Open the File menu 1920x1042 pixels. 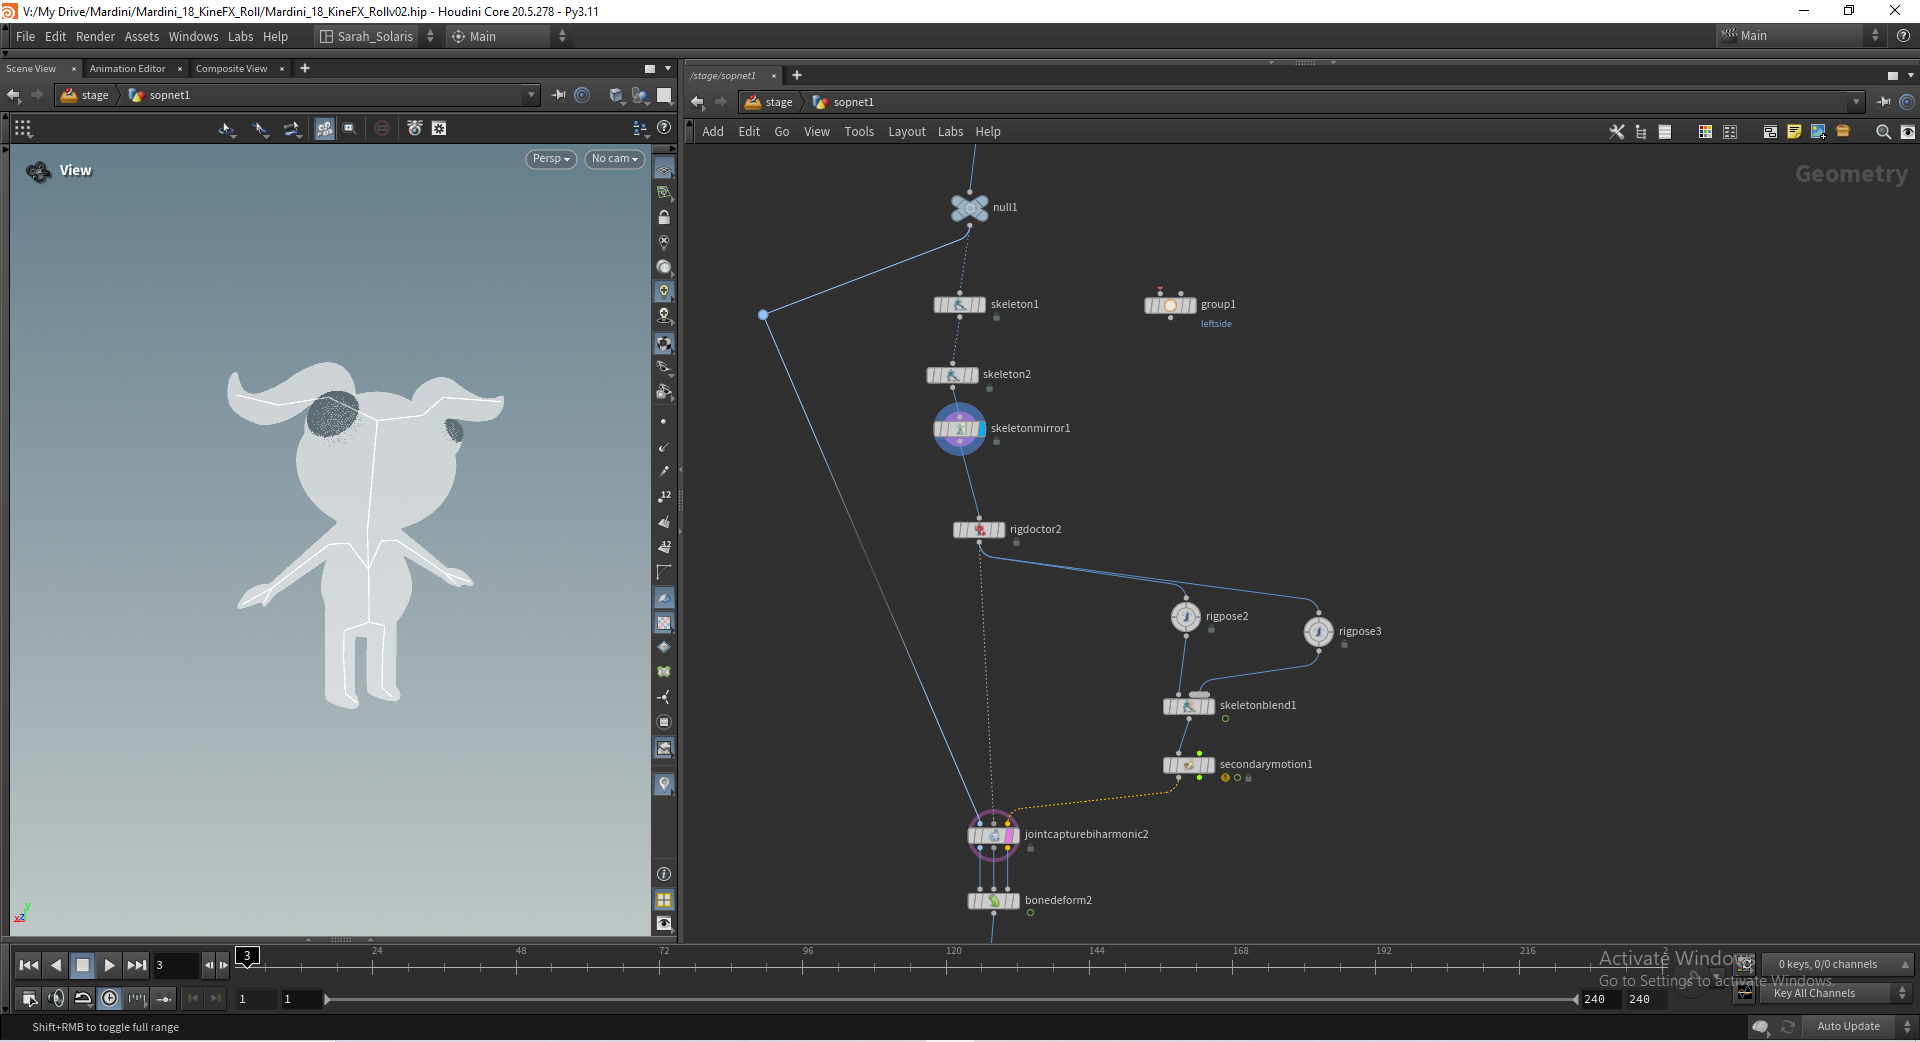(x=25, y=36)
